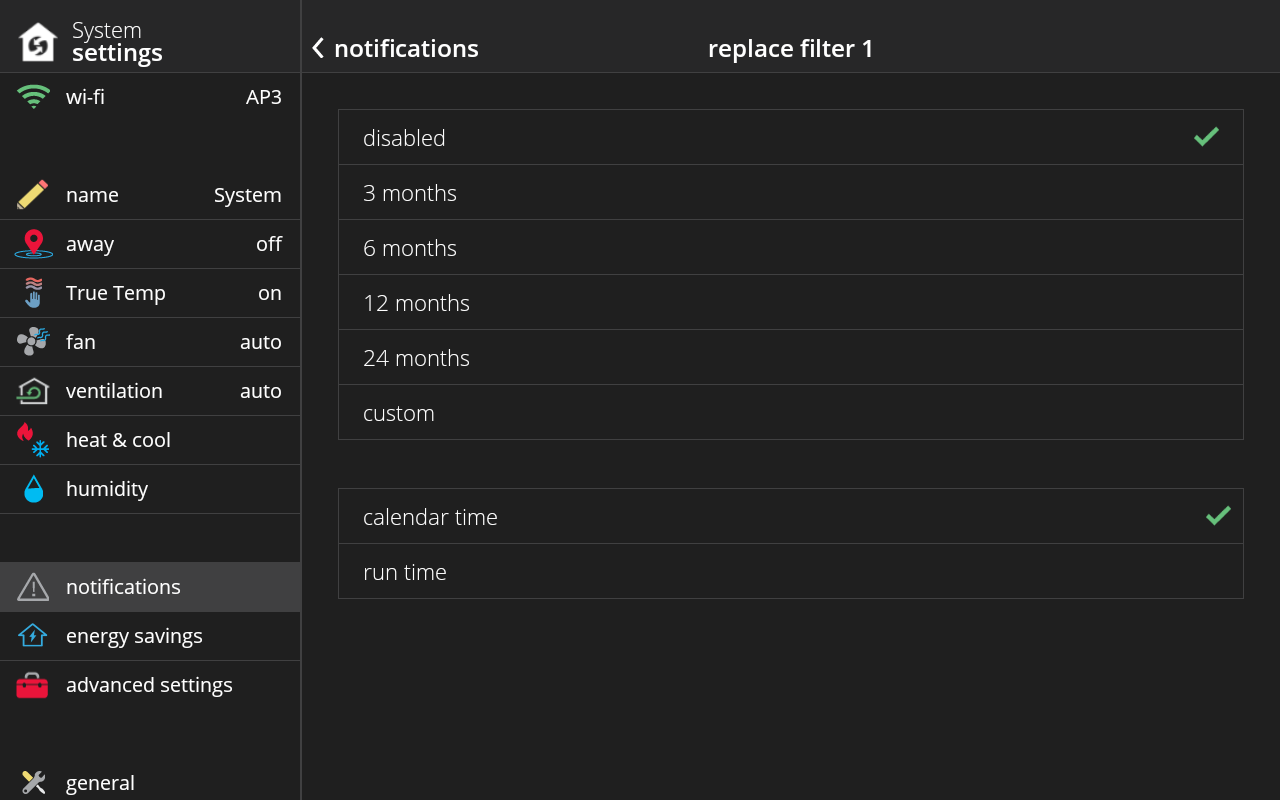Click the wrench and screwdriver general icon

(33, 782)
